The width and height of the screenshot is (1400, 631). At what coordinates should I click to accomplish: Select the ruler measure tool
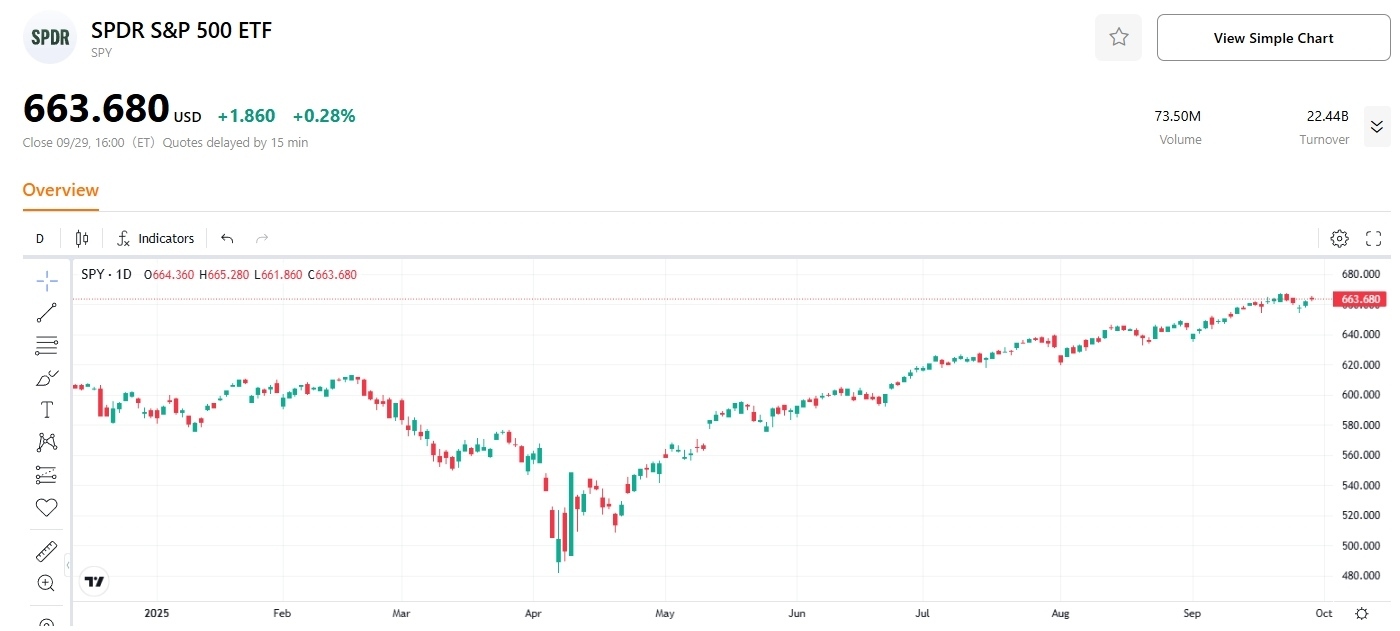(x=46, y=551)
